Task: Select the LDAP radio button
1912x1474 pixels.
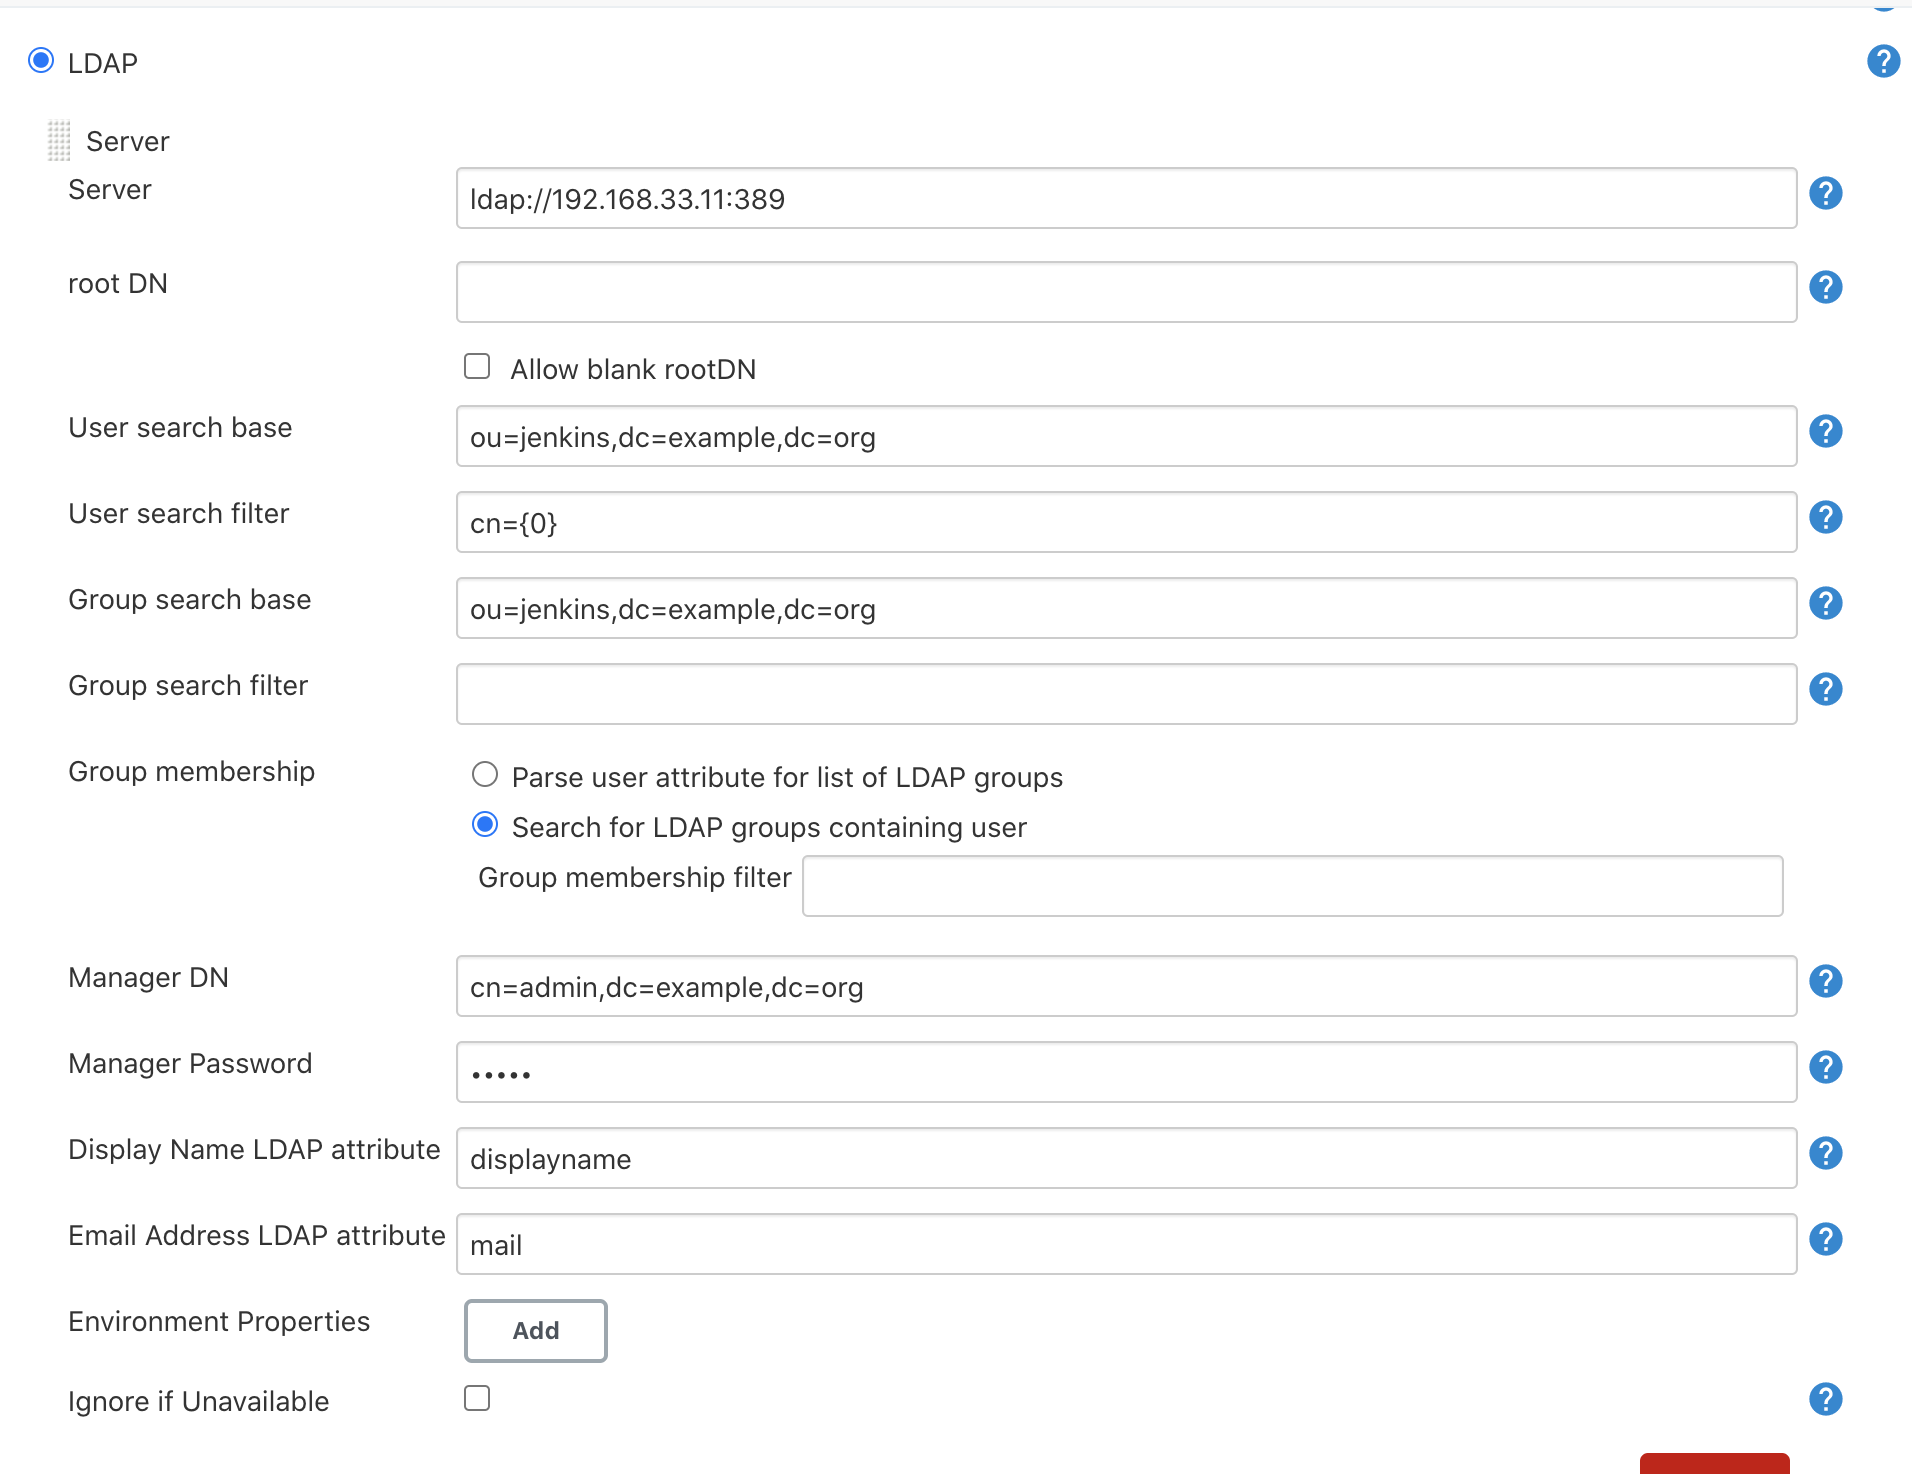Action: 41,61
